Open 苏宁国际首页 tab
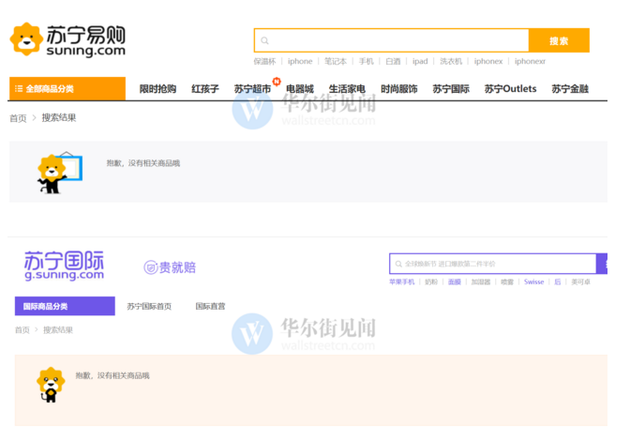Image resolution: width=630 pixels, height=441 pixels. click(x=149, y=306)
